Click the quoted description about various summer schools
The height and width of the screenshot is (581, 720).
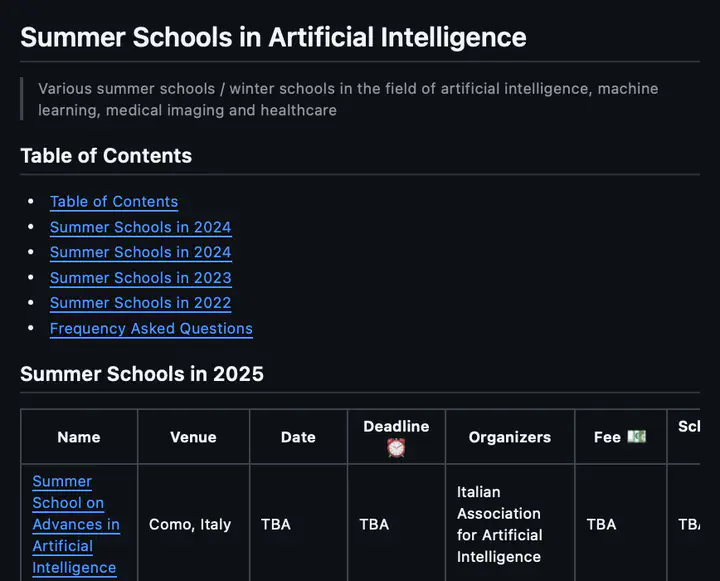(x=348, y=99)
